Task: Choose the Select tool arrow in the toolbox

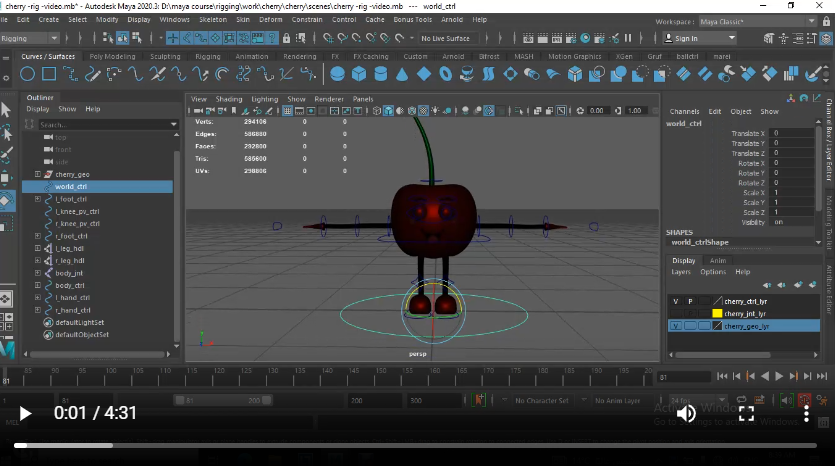Action: [x=6, y=109]
